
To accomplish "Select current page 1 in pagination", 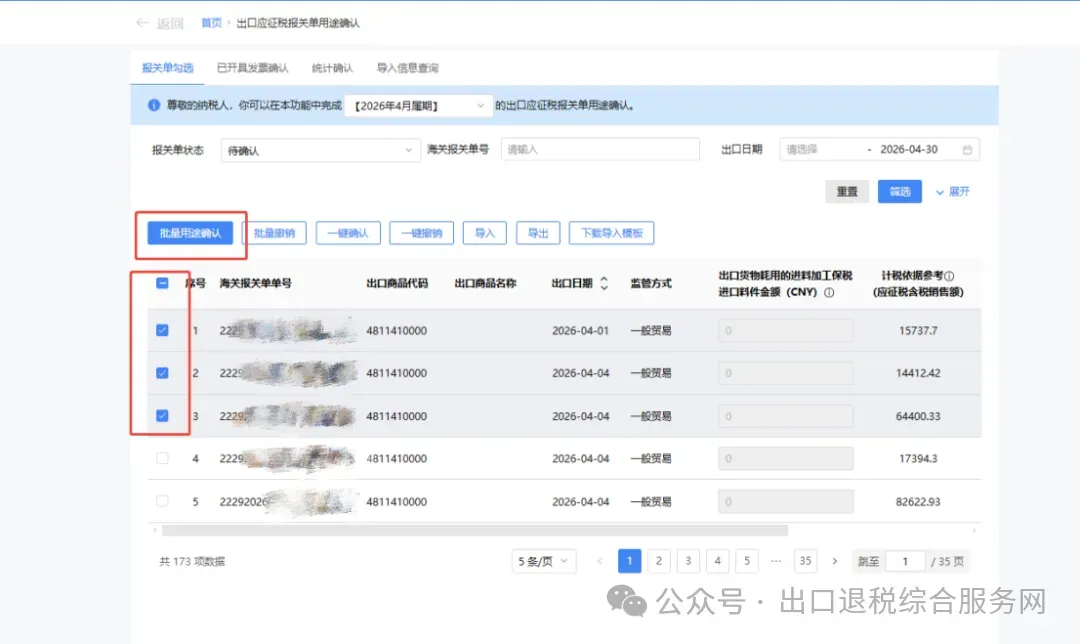I will pos(630,561).
